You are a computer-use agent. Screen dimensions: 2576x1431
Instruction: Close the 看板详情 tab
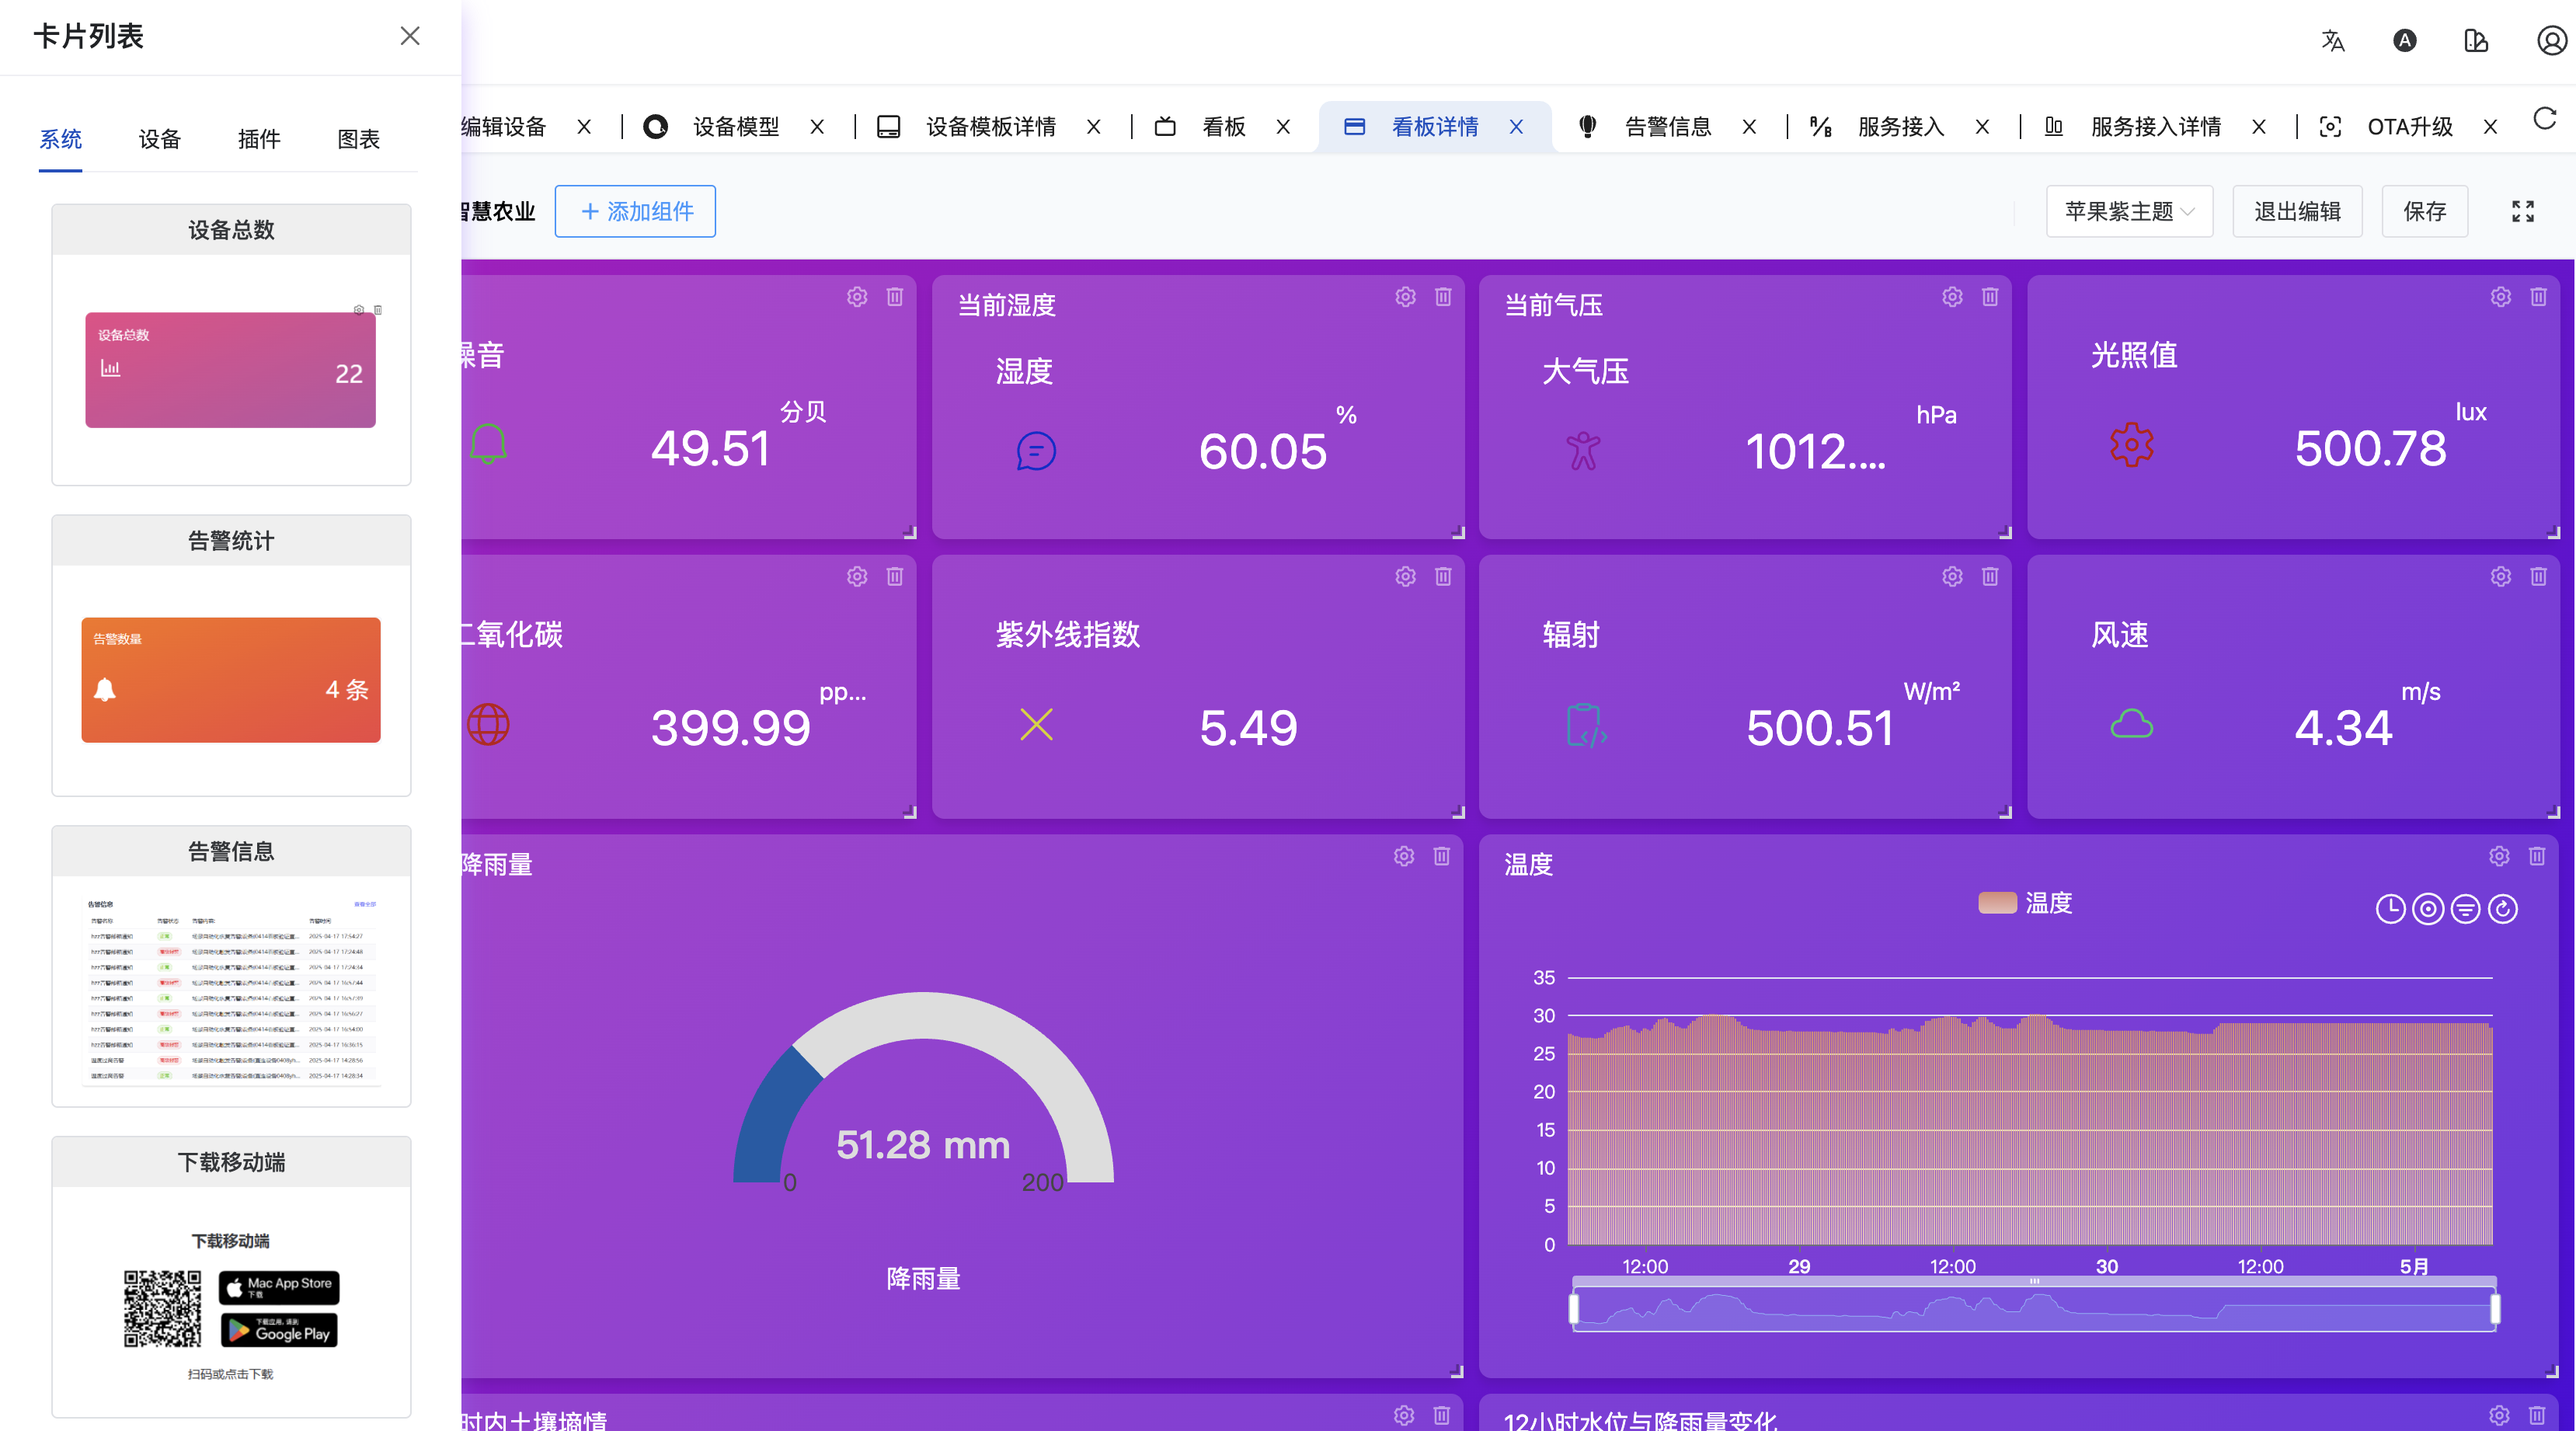(1516, 127)
